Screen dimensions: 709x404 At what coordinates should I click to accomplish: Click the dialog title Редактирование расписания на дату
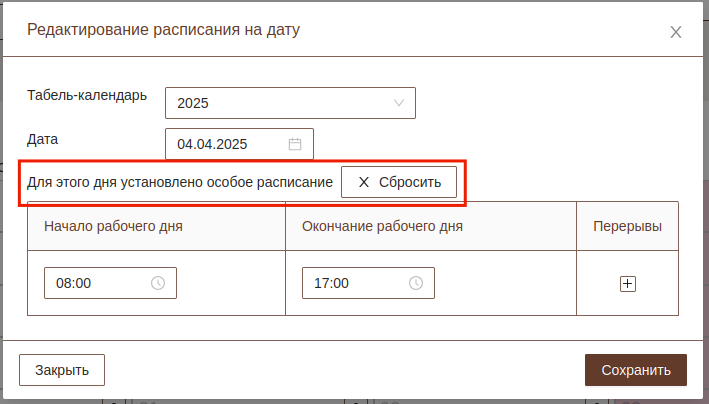click(x=163, y=30)
